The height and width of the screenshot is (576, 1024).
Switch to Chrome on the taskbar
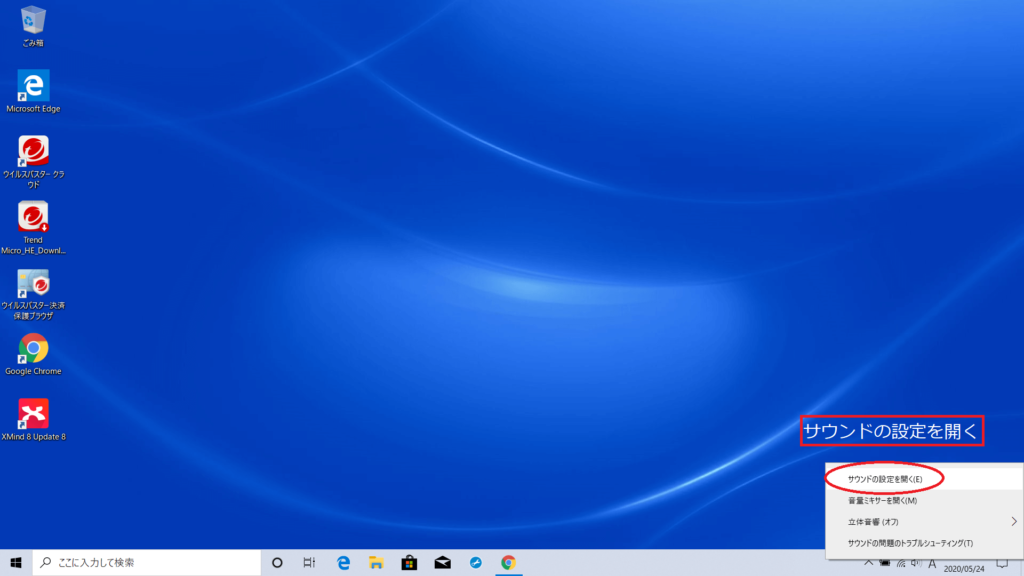[508, 562]
